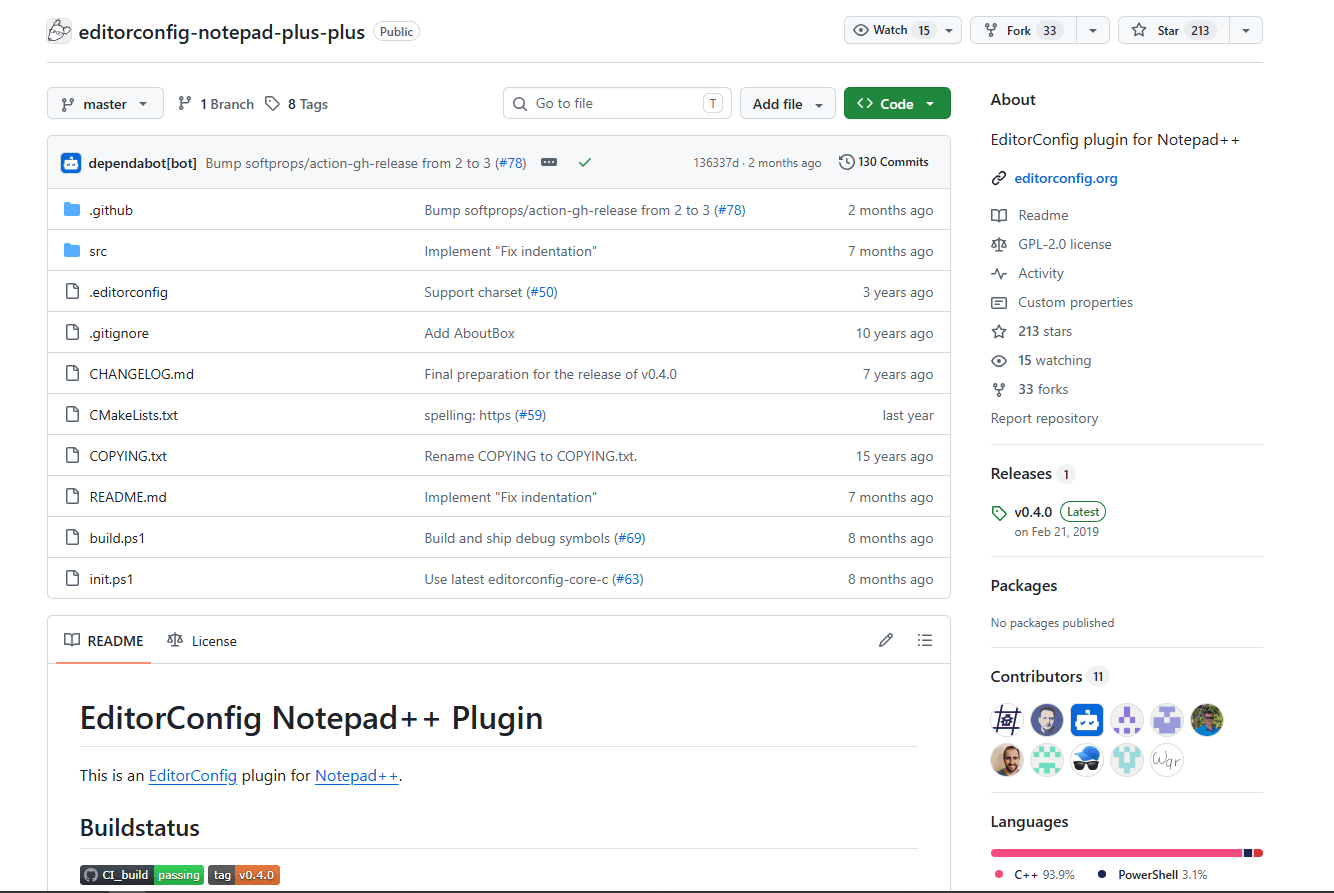Open commit message details ellipsis
Image resolution: width=1334 pixels, height=893 pixels.
(x=549, y=162)
